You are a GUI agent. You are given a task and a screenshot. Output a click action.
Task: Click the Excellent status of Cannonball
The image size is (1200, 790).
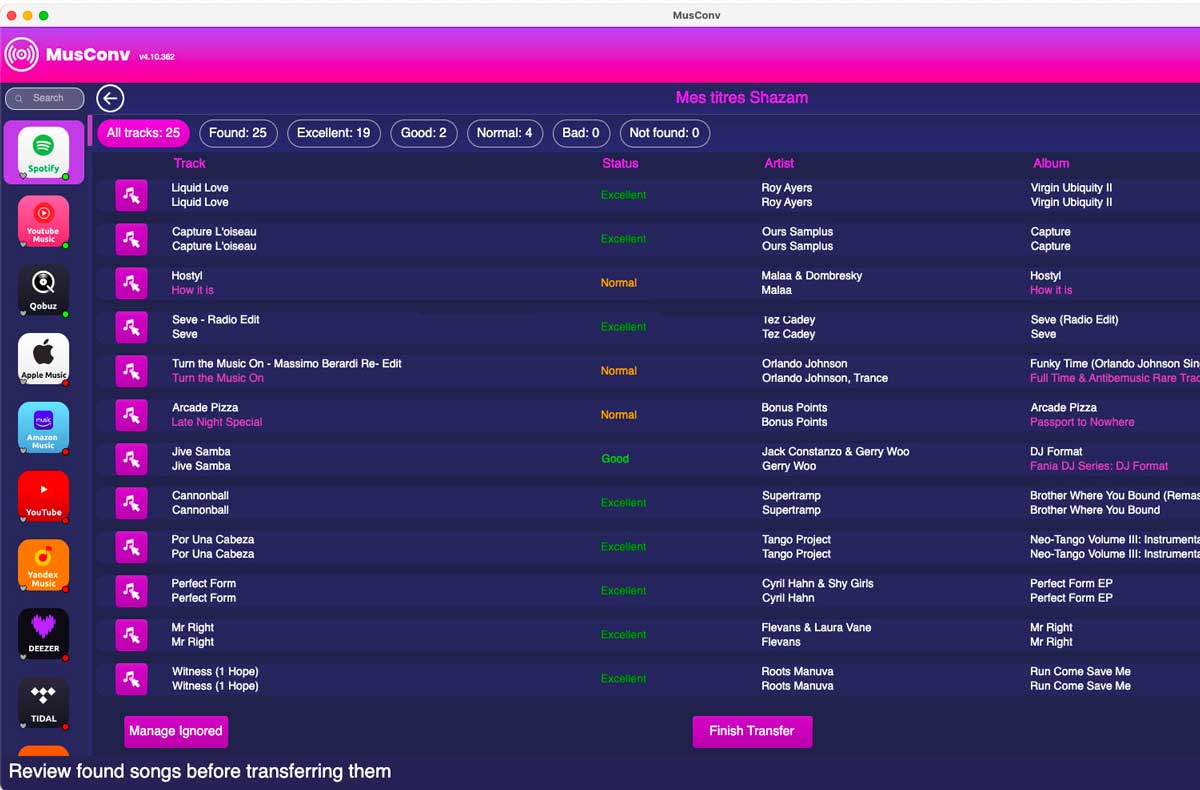(x=624, y=503)
